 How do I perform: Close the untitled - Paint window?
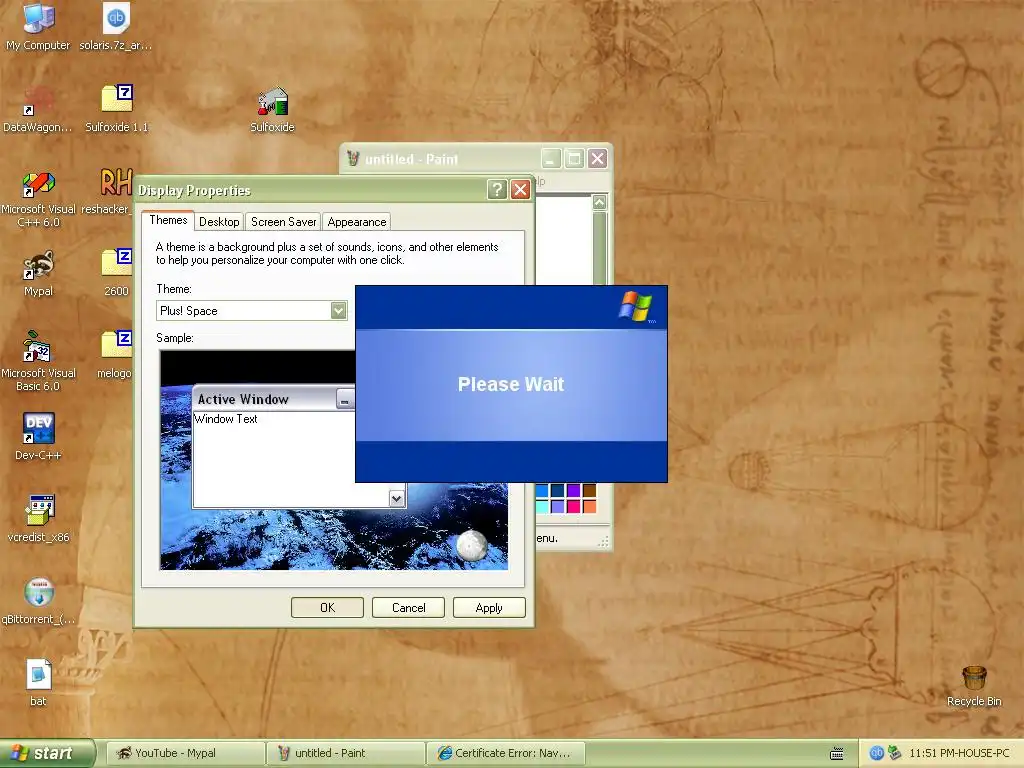tap(598, 158)
